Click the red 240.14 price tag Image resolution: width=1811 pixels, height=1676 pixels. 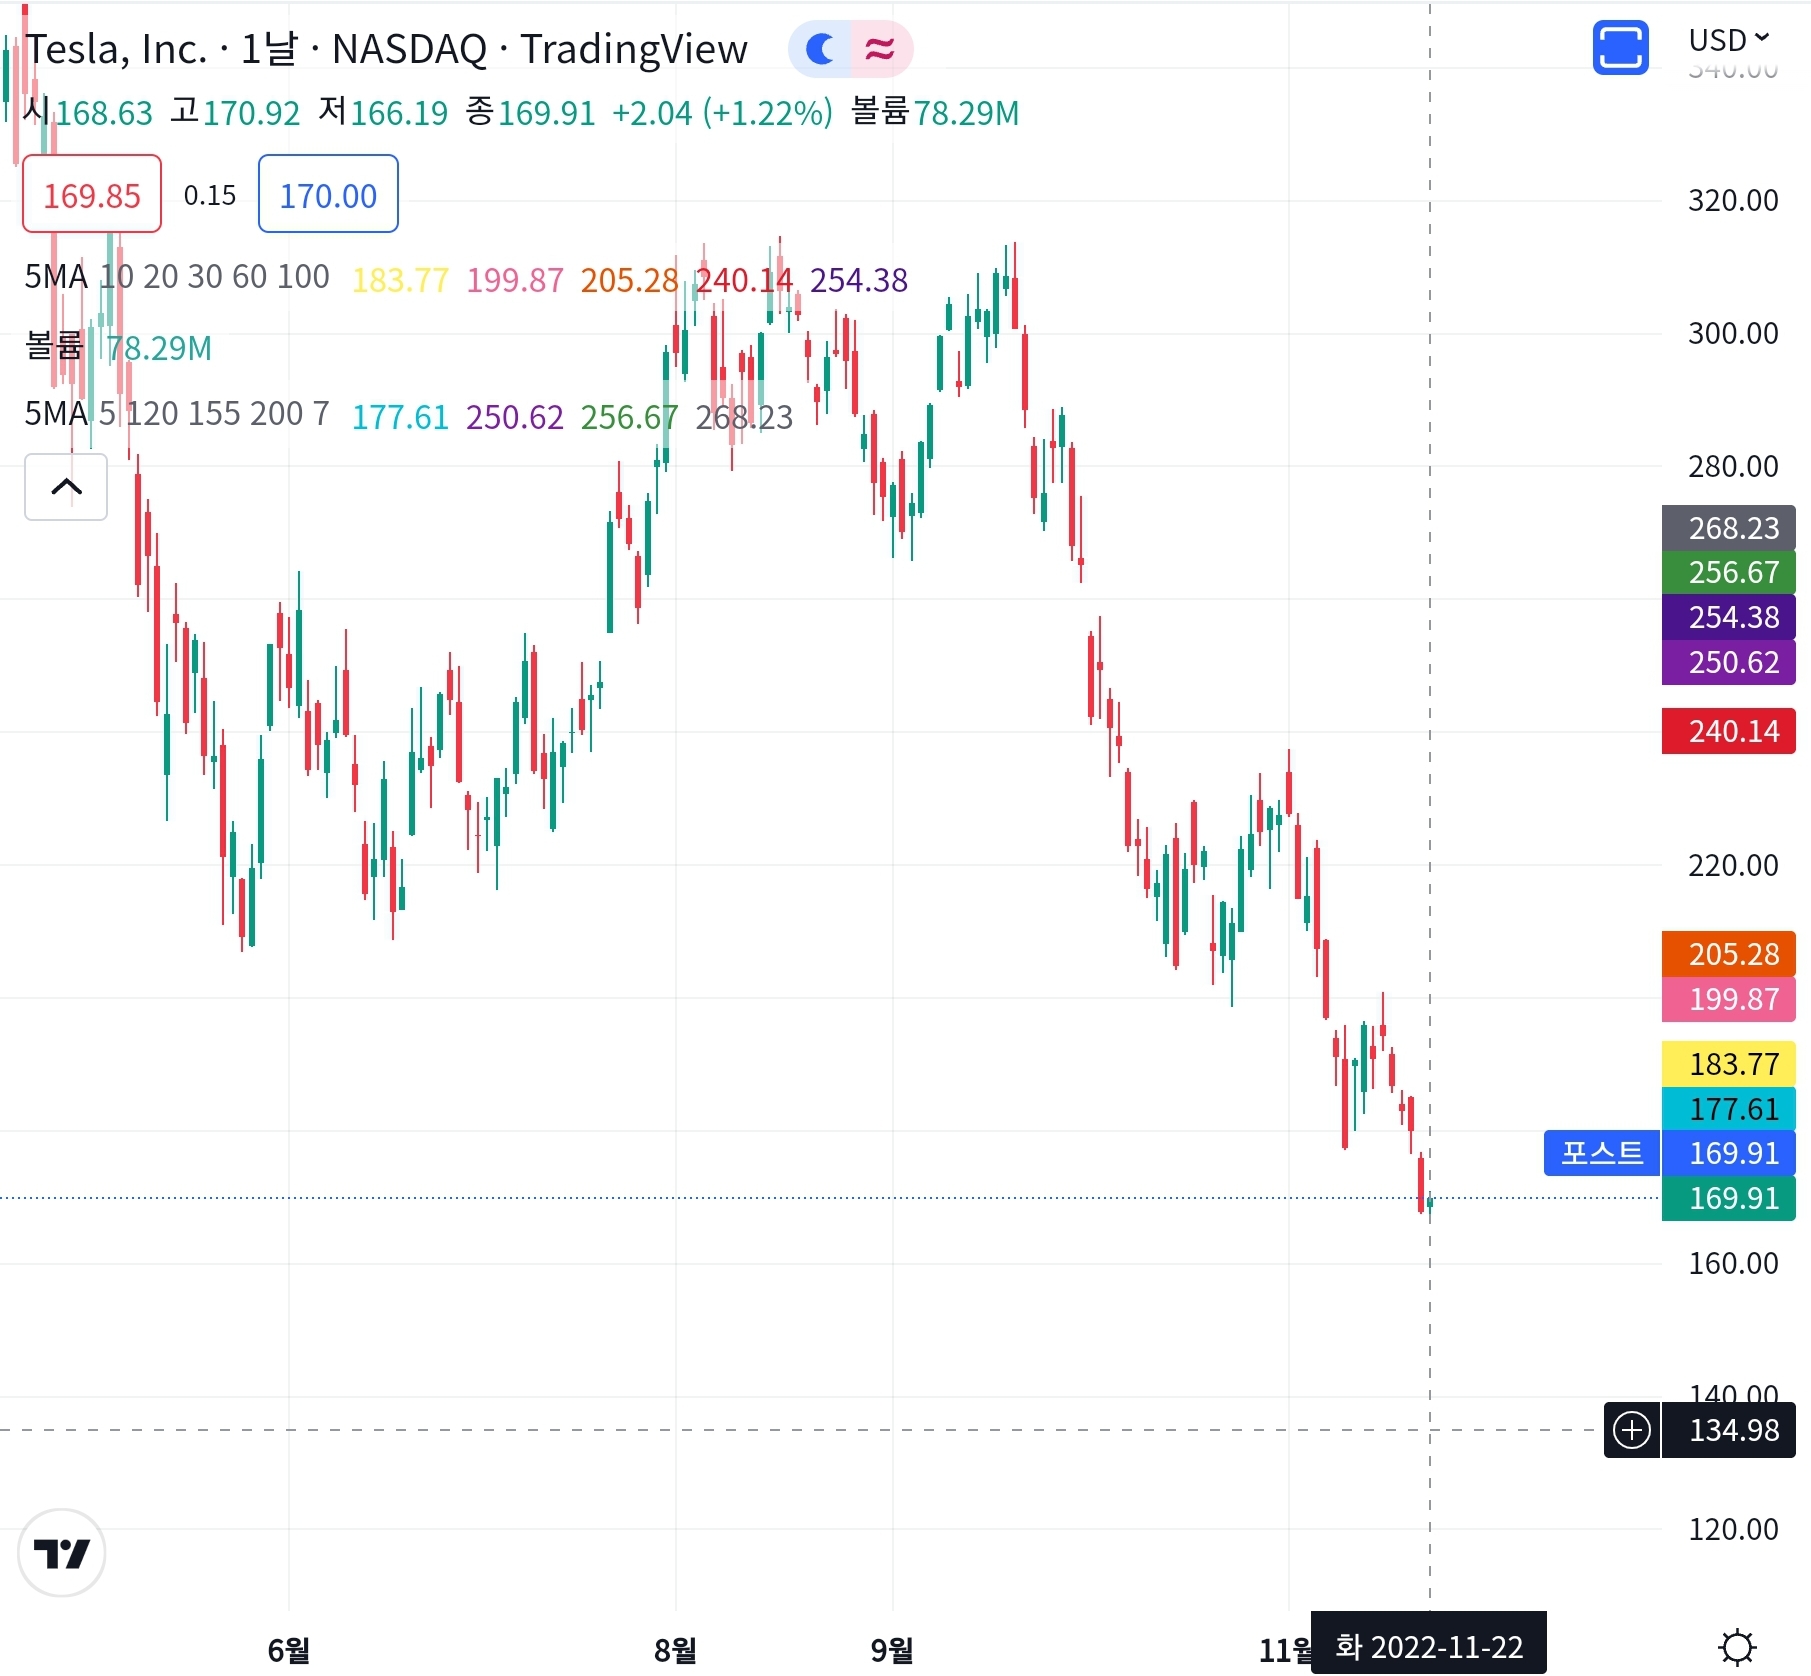tap(1729, 731)
